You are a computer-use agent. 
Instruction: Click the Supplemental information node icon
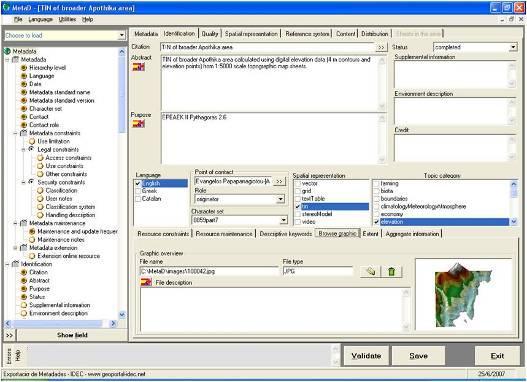24,305
